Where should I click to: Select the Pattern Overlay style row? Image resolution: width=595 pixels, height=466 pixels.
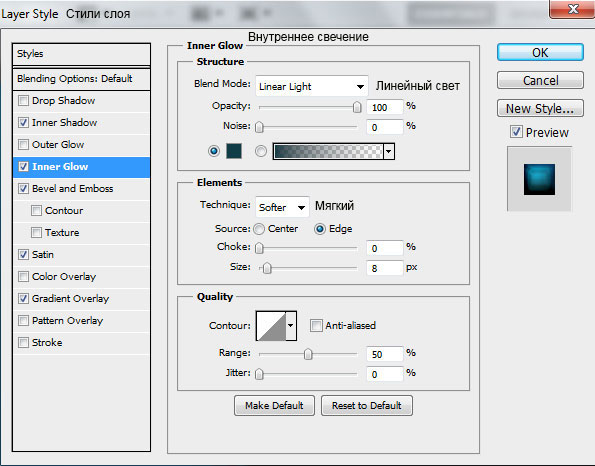(x=81, y=321)
